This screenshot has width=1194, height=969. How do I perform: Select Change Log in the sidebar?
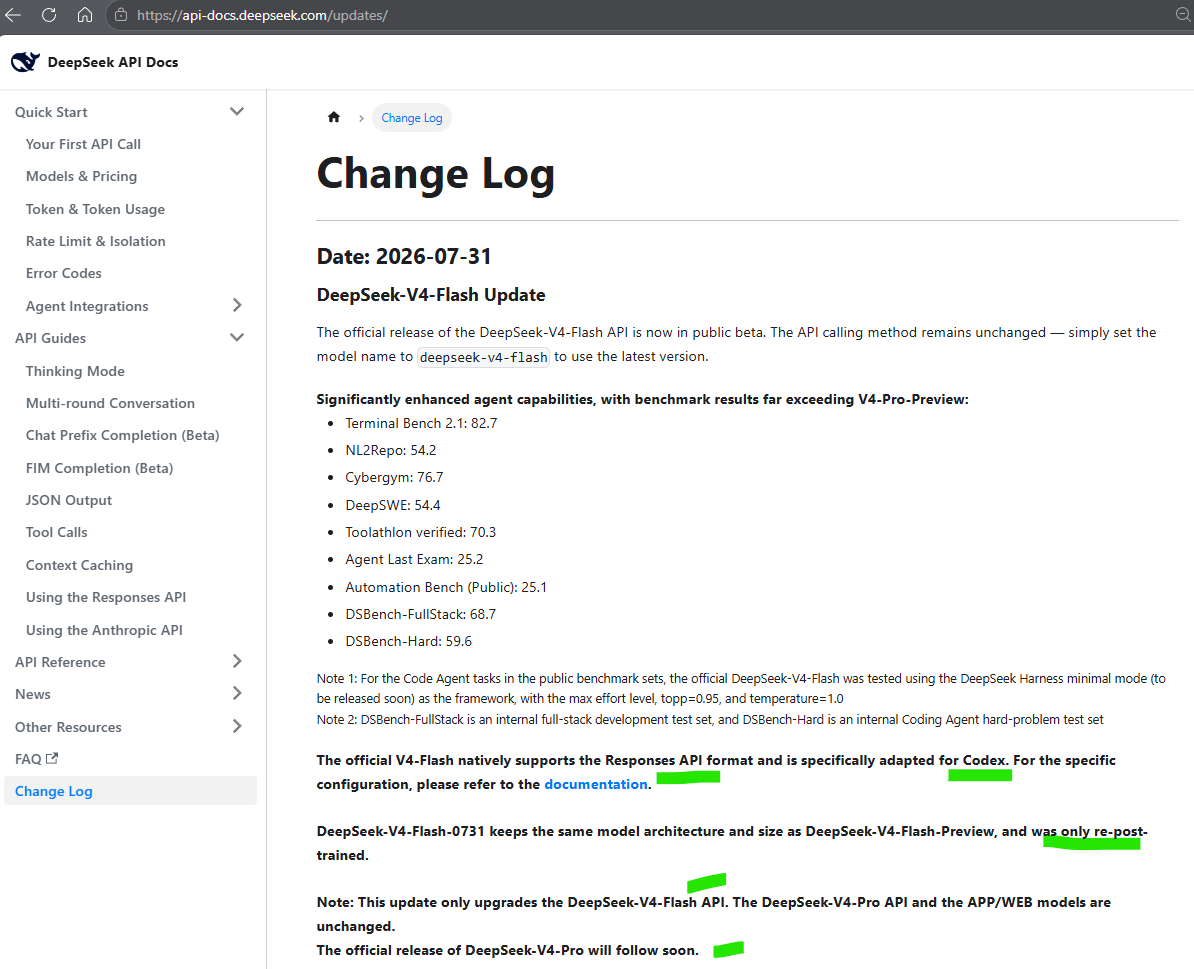pos(130,791)
